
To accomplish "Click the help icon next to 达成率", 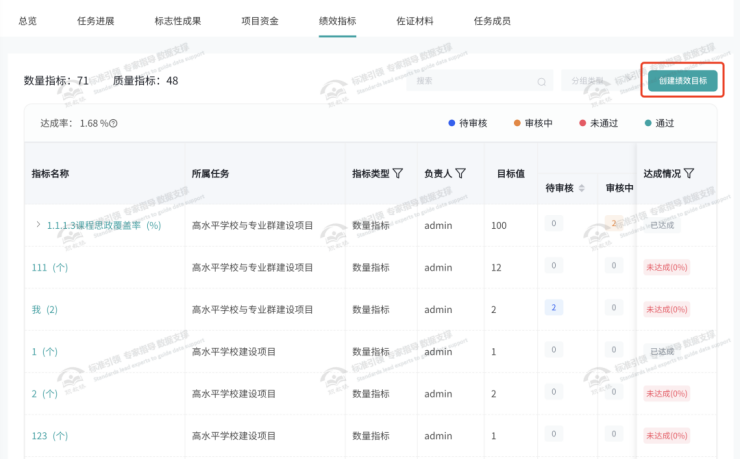I will click(114, 124).
